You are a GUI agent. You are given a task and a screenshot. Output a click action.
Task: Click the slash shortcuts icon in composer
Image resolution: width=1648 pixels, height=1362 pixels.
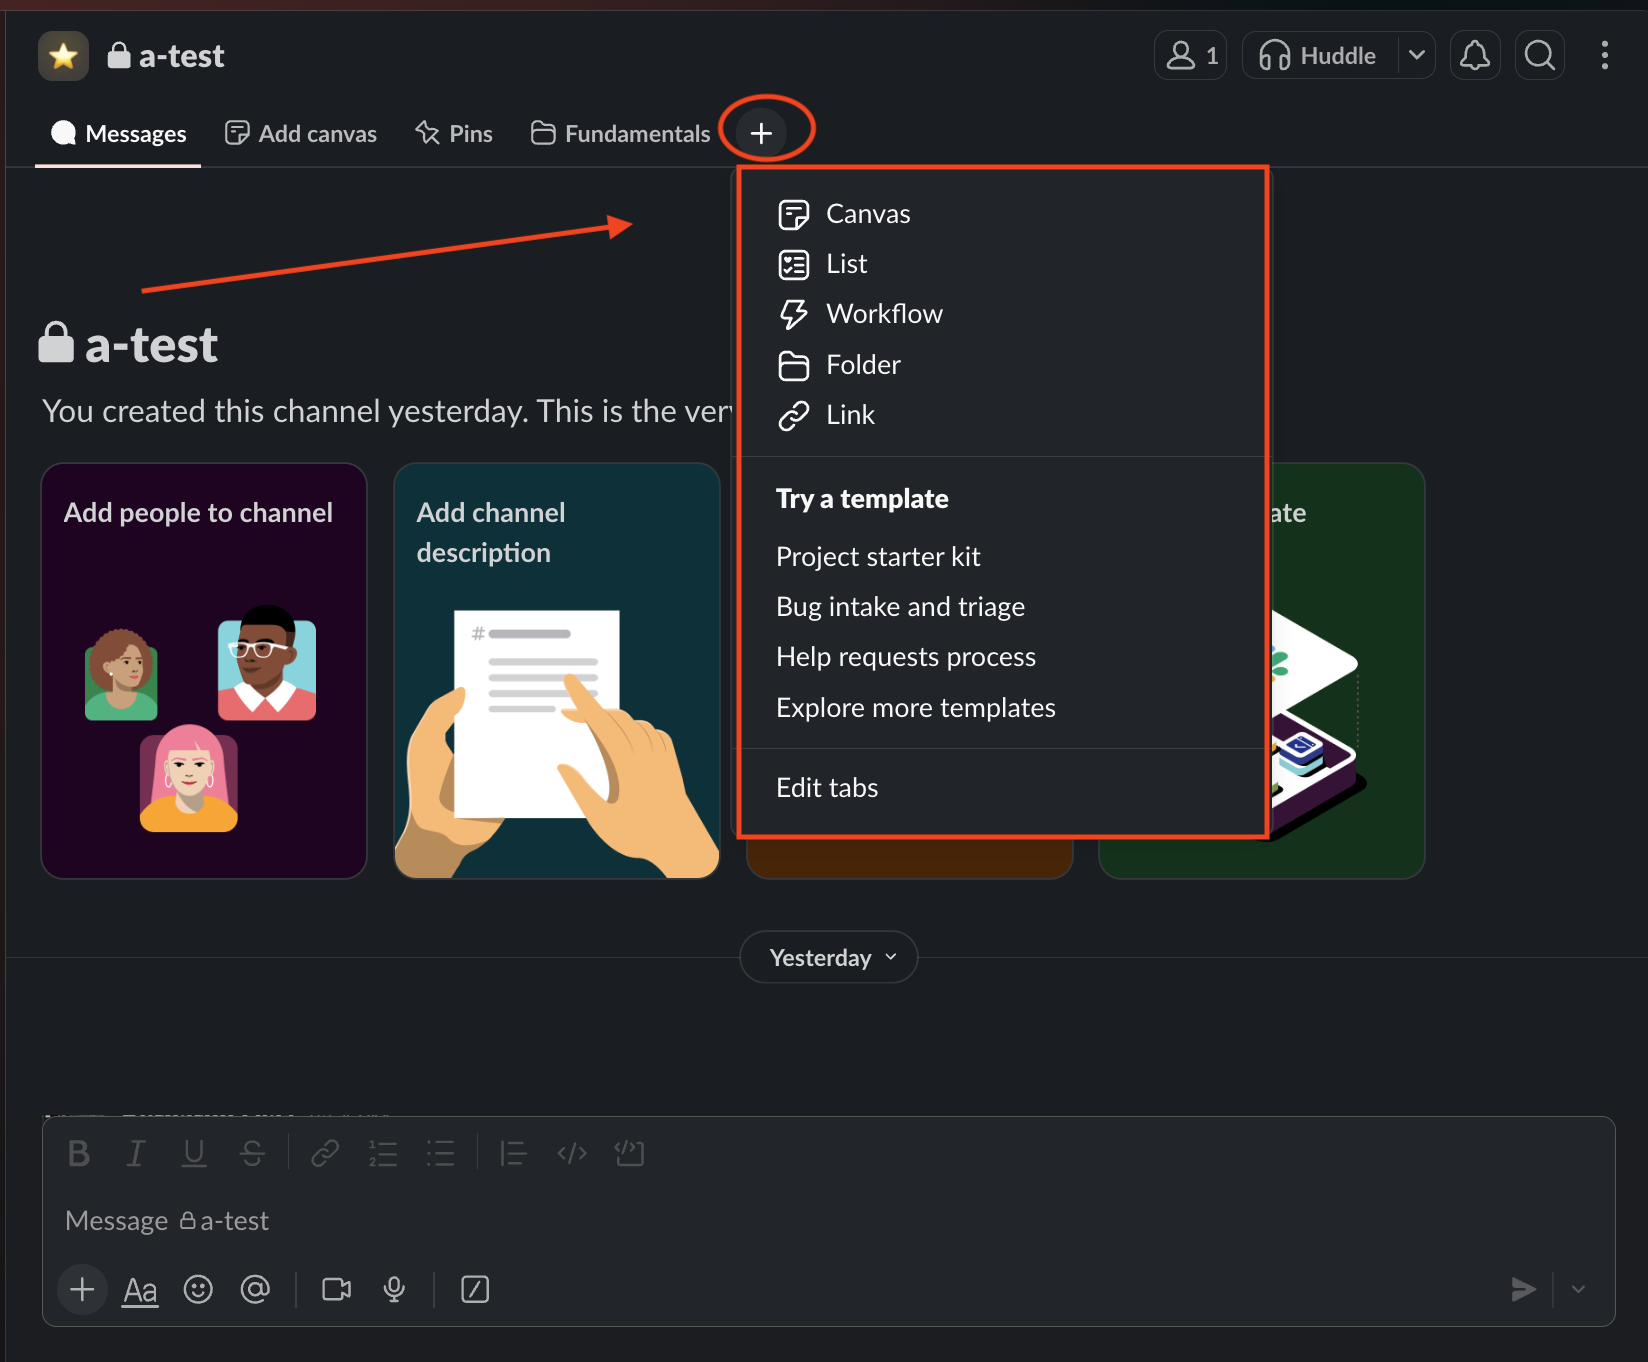pos(475,1290)
